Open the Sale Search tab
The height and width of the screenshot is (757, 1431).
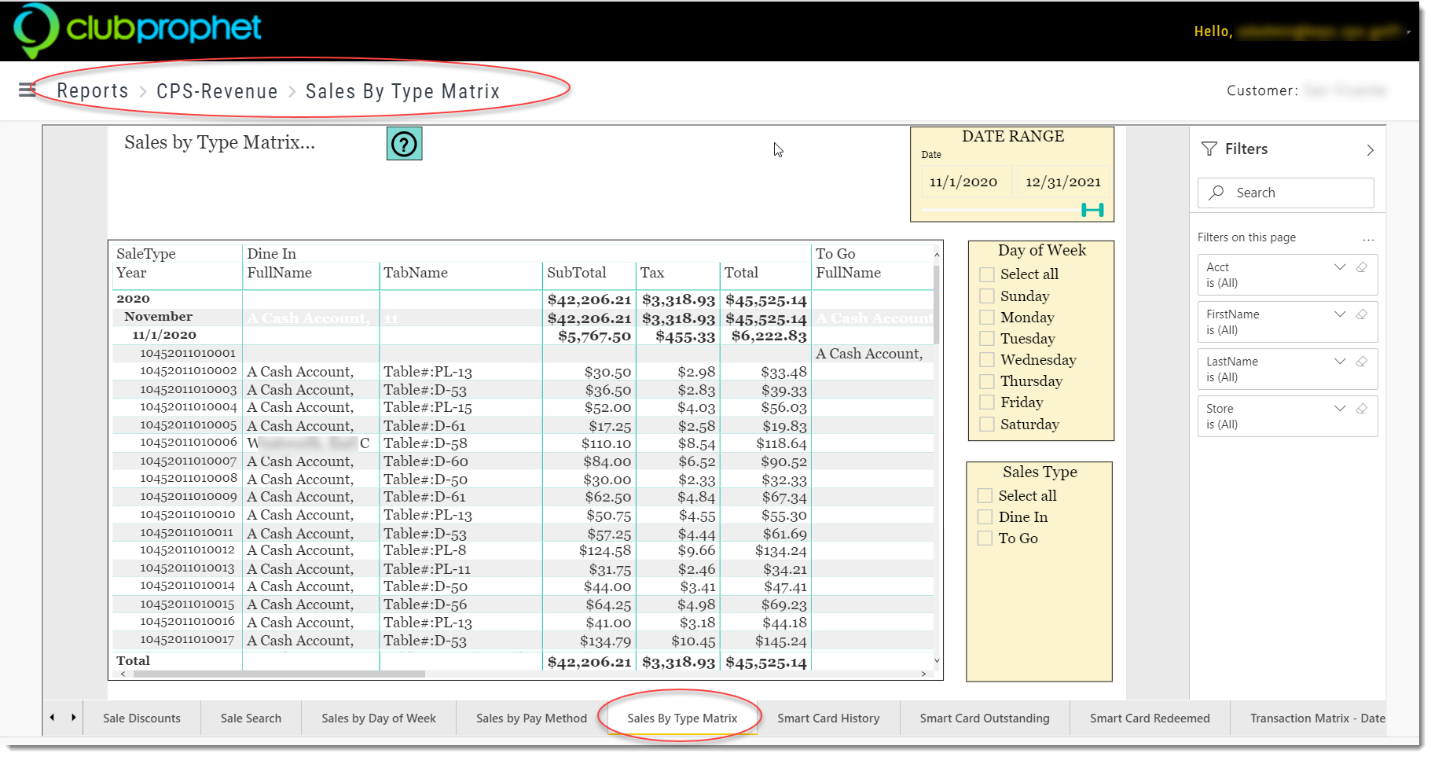coord(251,718)
